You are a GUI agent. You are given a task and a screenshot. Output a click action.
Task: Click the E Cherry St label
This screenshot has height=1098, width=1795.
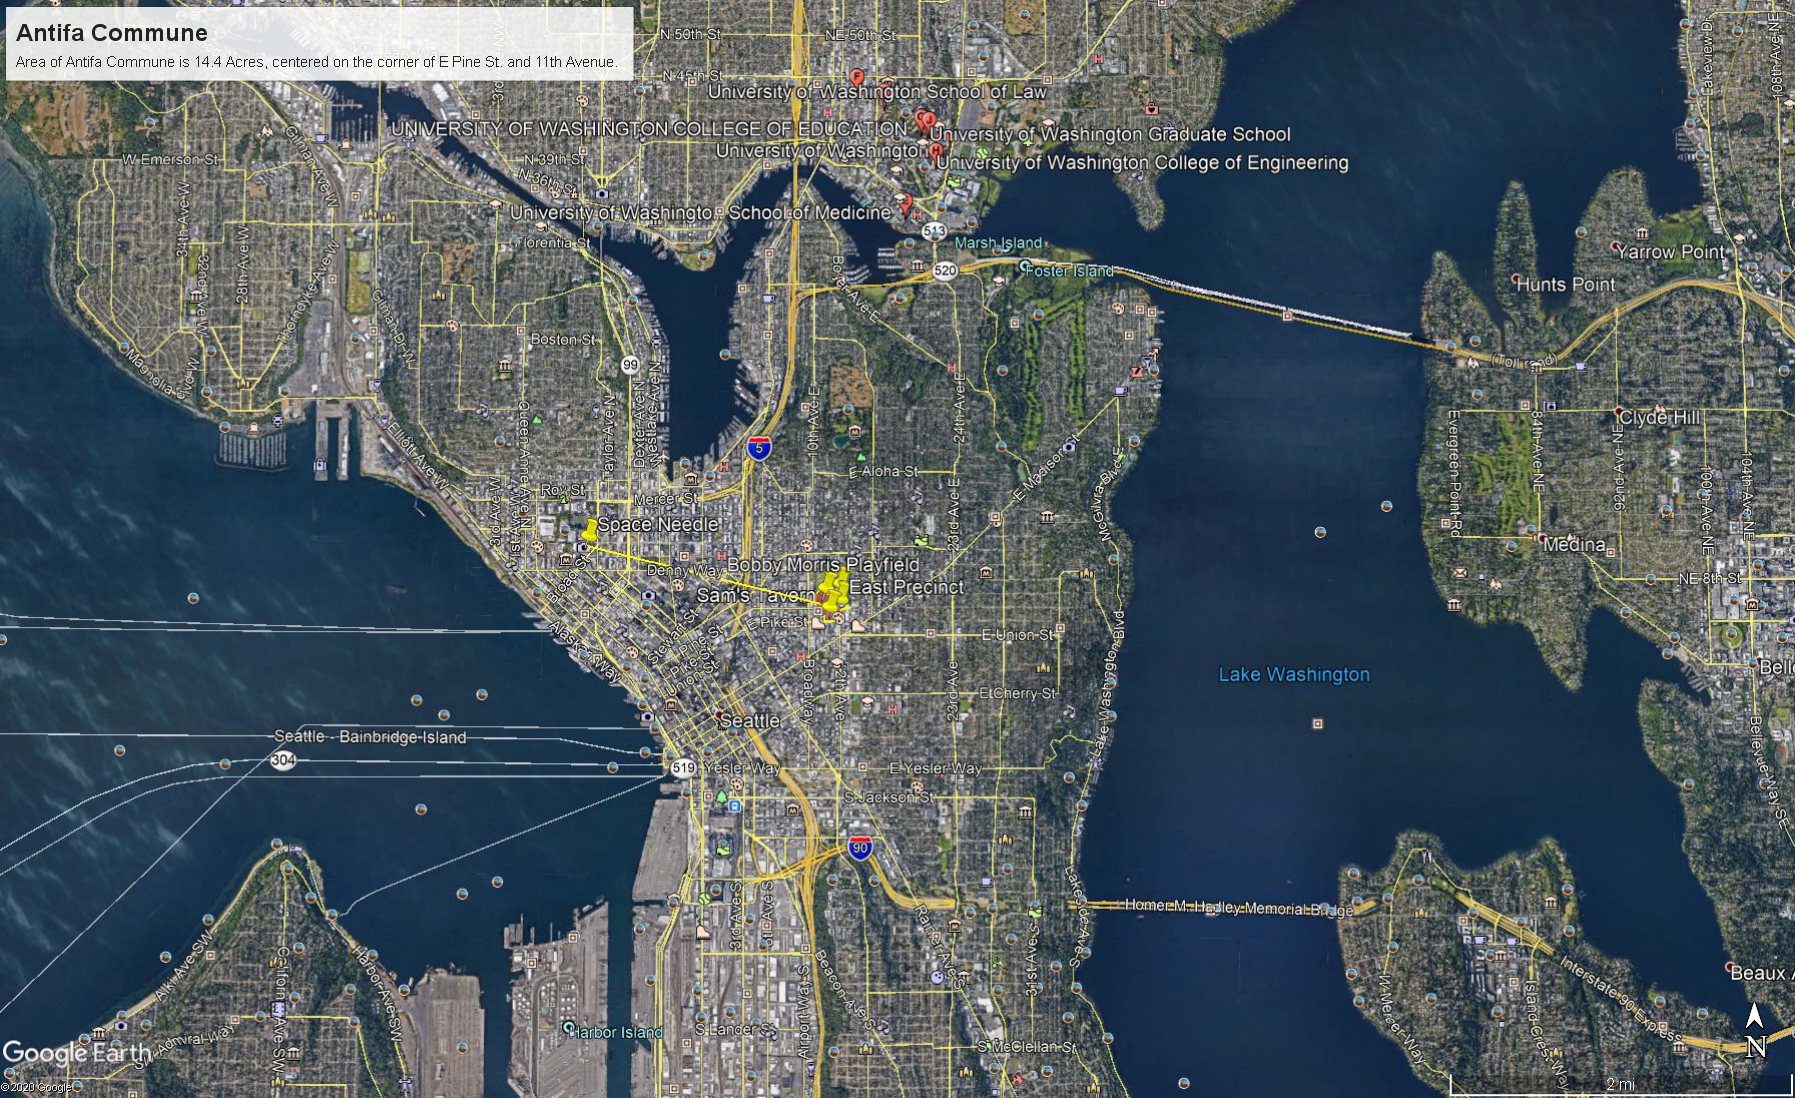(x=1016, y=693)
